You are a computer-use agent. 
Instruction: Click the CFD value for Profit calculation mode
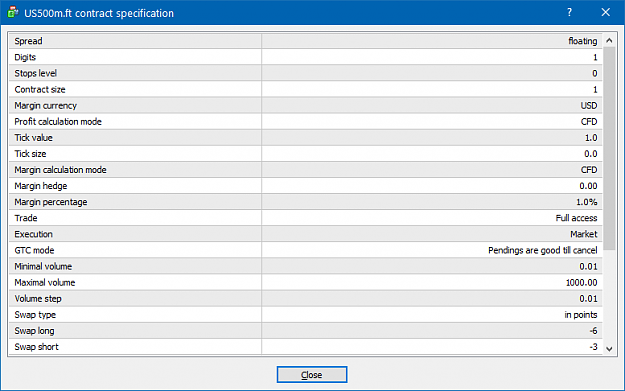[589, 122]
